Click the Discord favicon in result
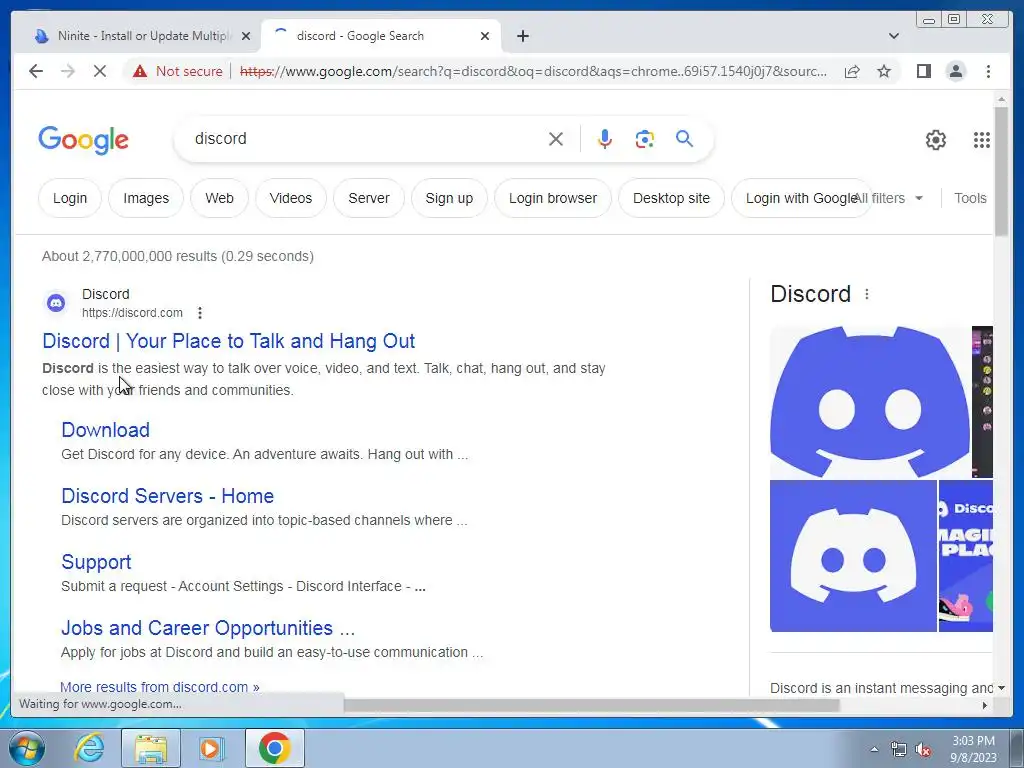 (x=56, y=303)
